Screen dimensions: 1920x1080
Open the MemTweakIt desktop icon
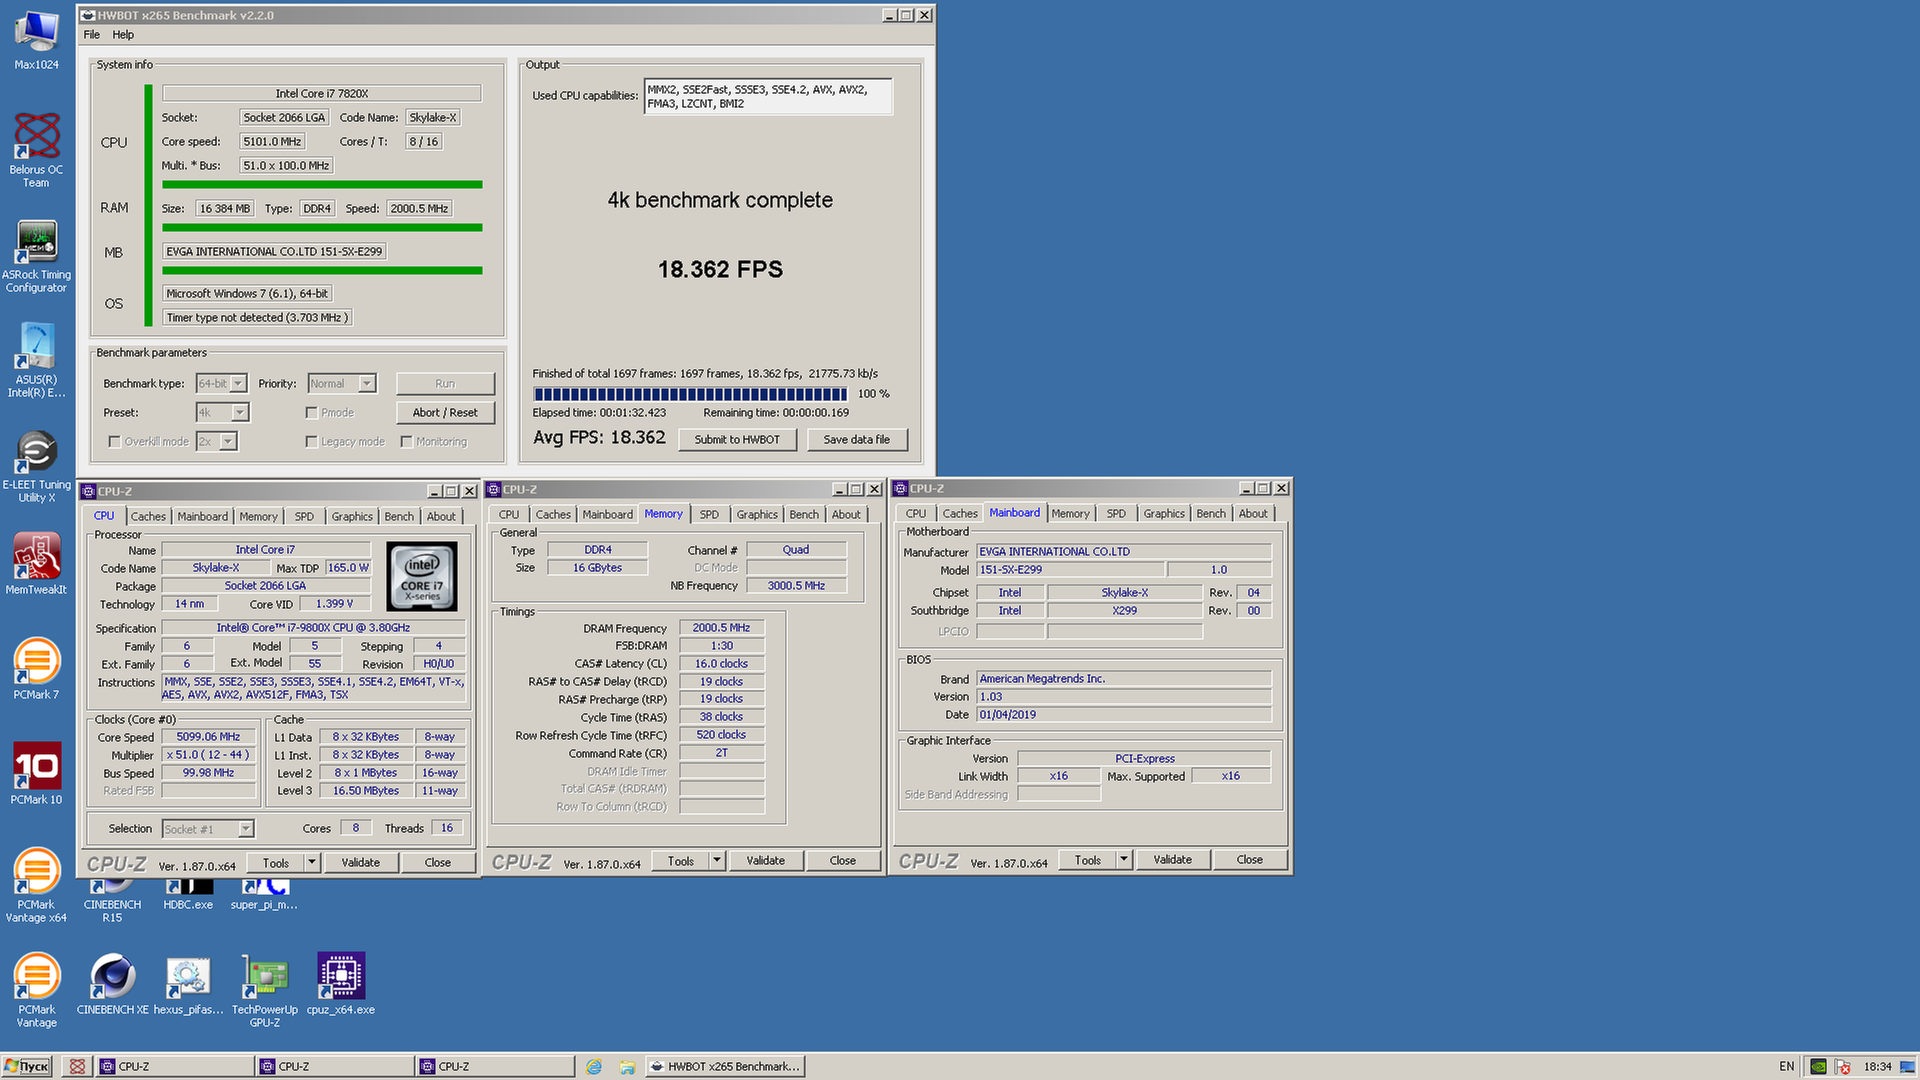(x=37, y=564)
